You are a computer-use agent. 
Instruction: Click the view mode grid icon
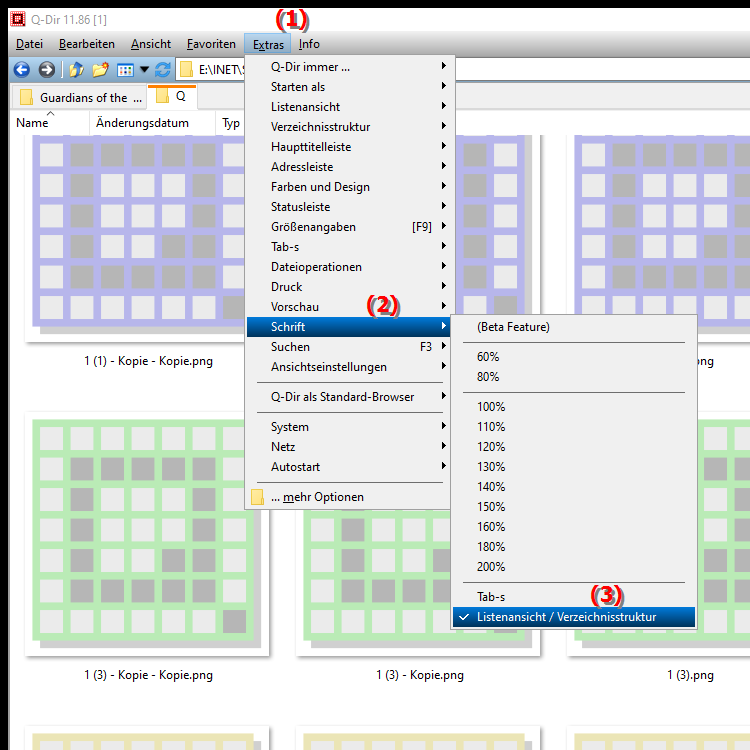click(125, 70)
